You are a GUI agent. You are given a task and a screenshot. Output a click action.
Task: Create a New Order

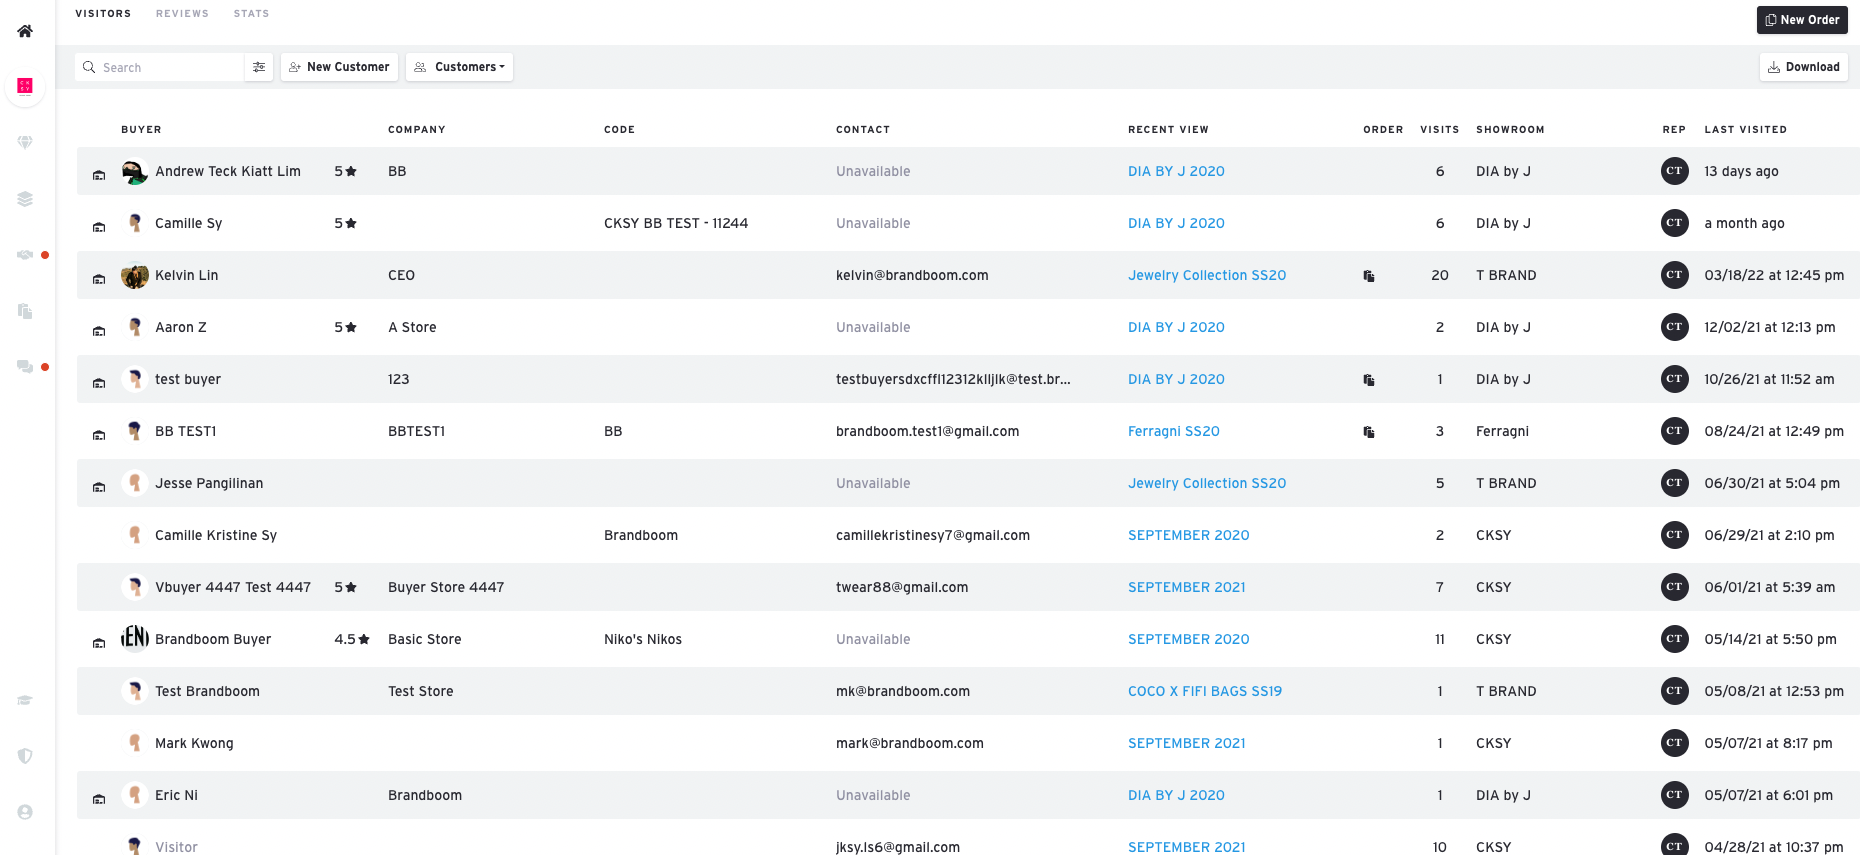click(x=1802, y=20)
